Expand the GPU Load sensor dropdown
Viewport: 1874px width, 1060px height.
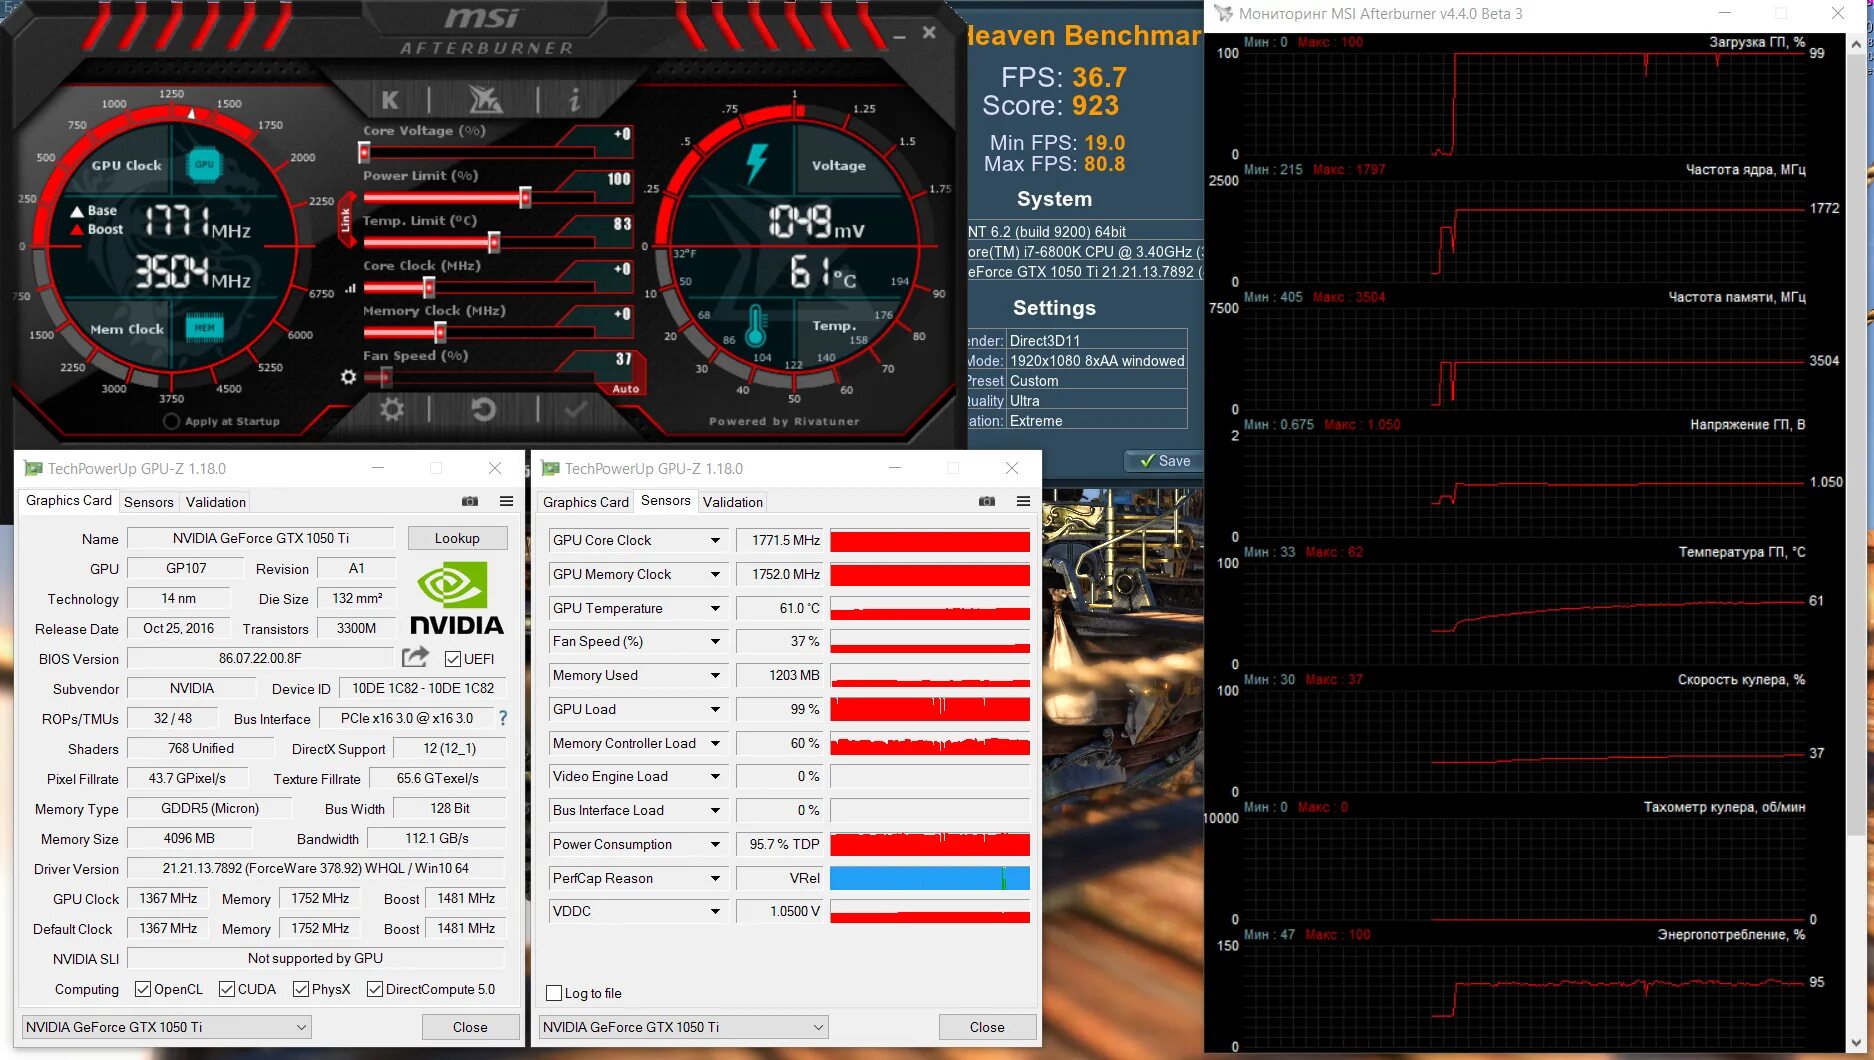715,709
